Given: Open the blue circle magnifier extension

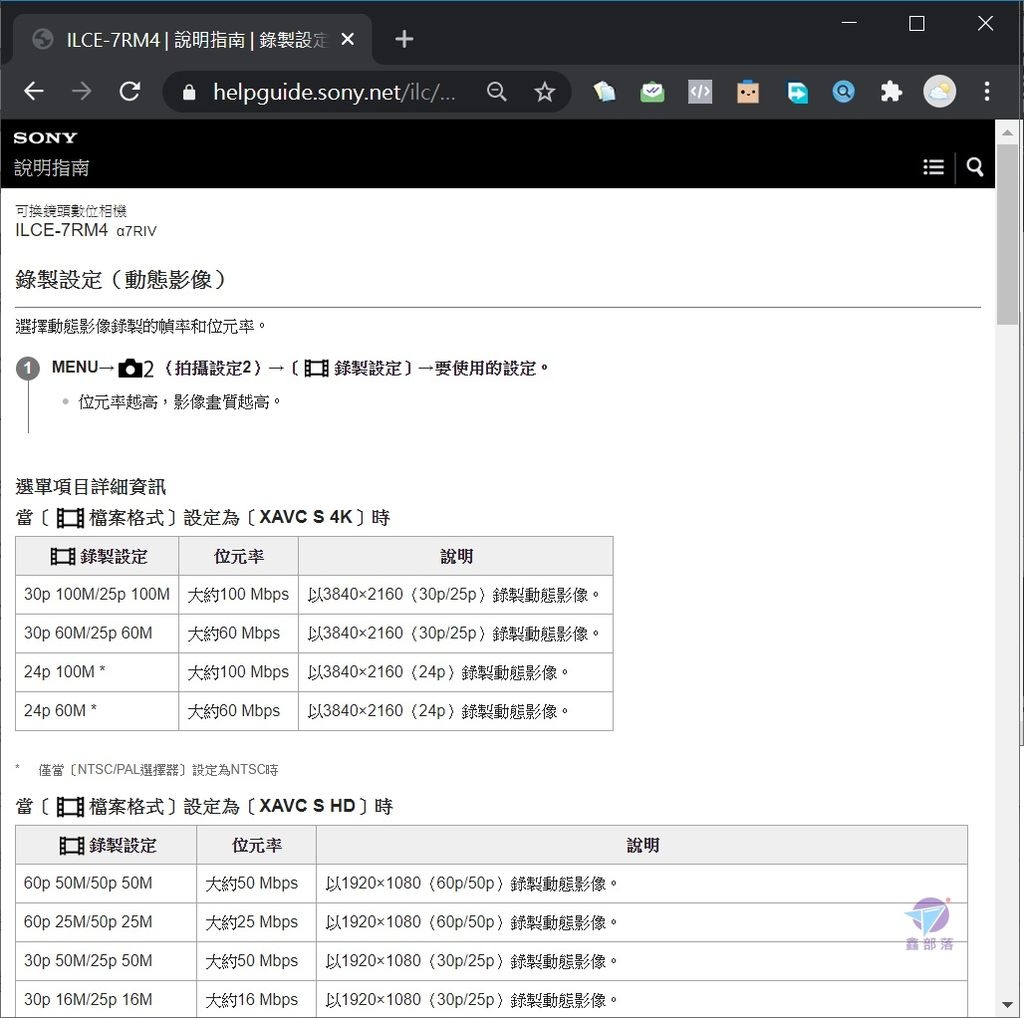Looking at the screenshot, I should pyautogui.click(x=843, y=92).
